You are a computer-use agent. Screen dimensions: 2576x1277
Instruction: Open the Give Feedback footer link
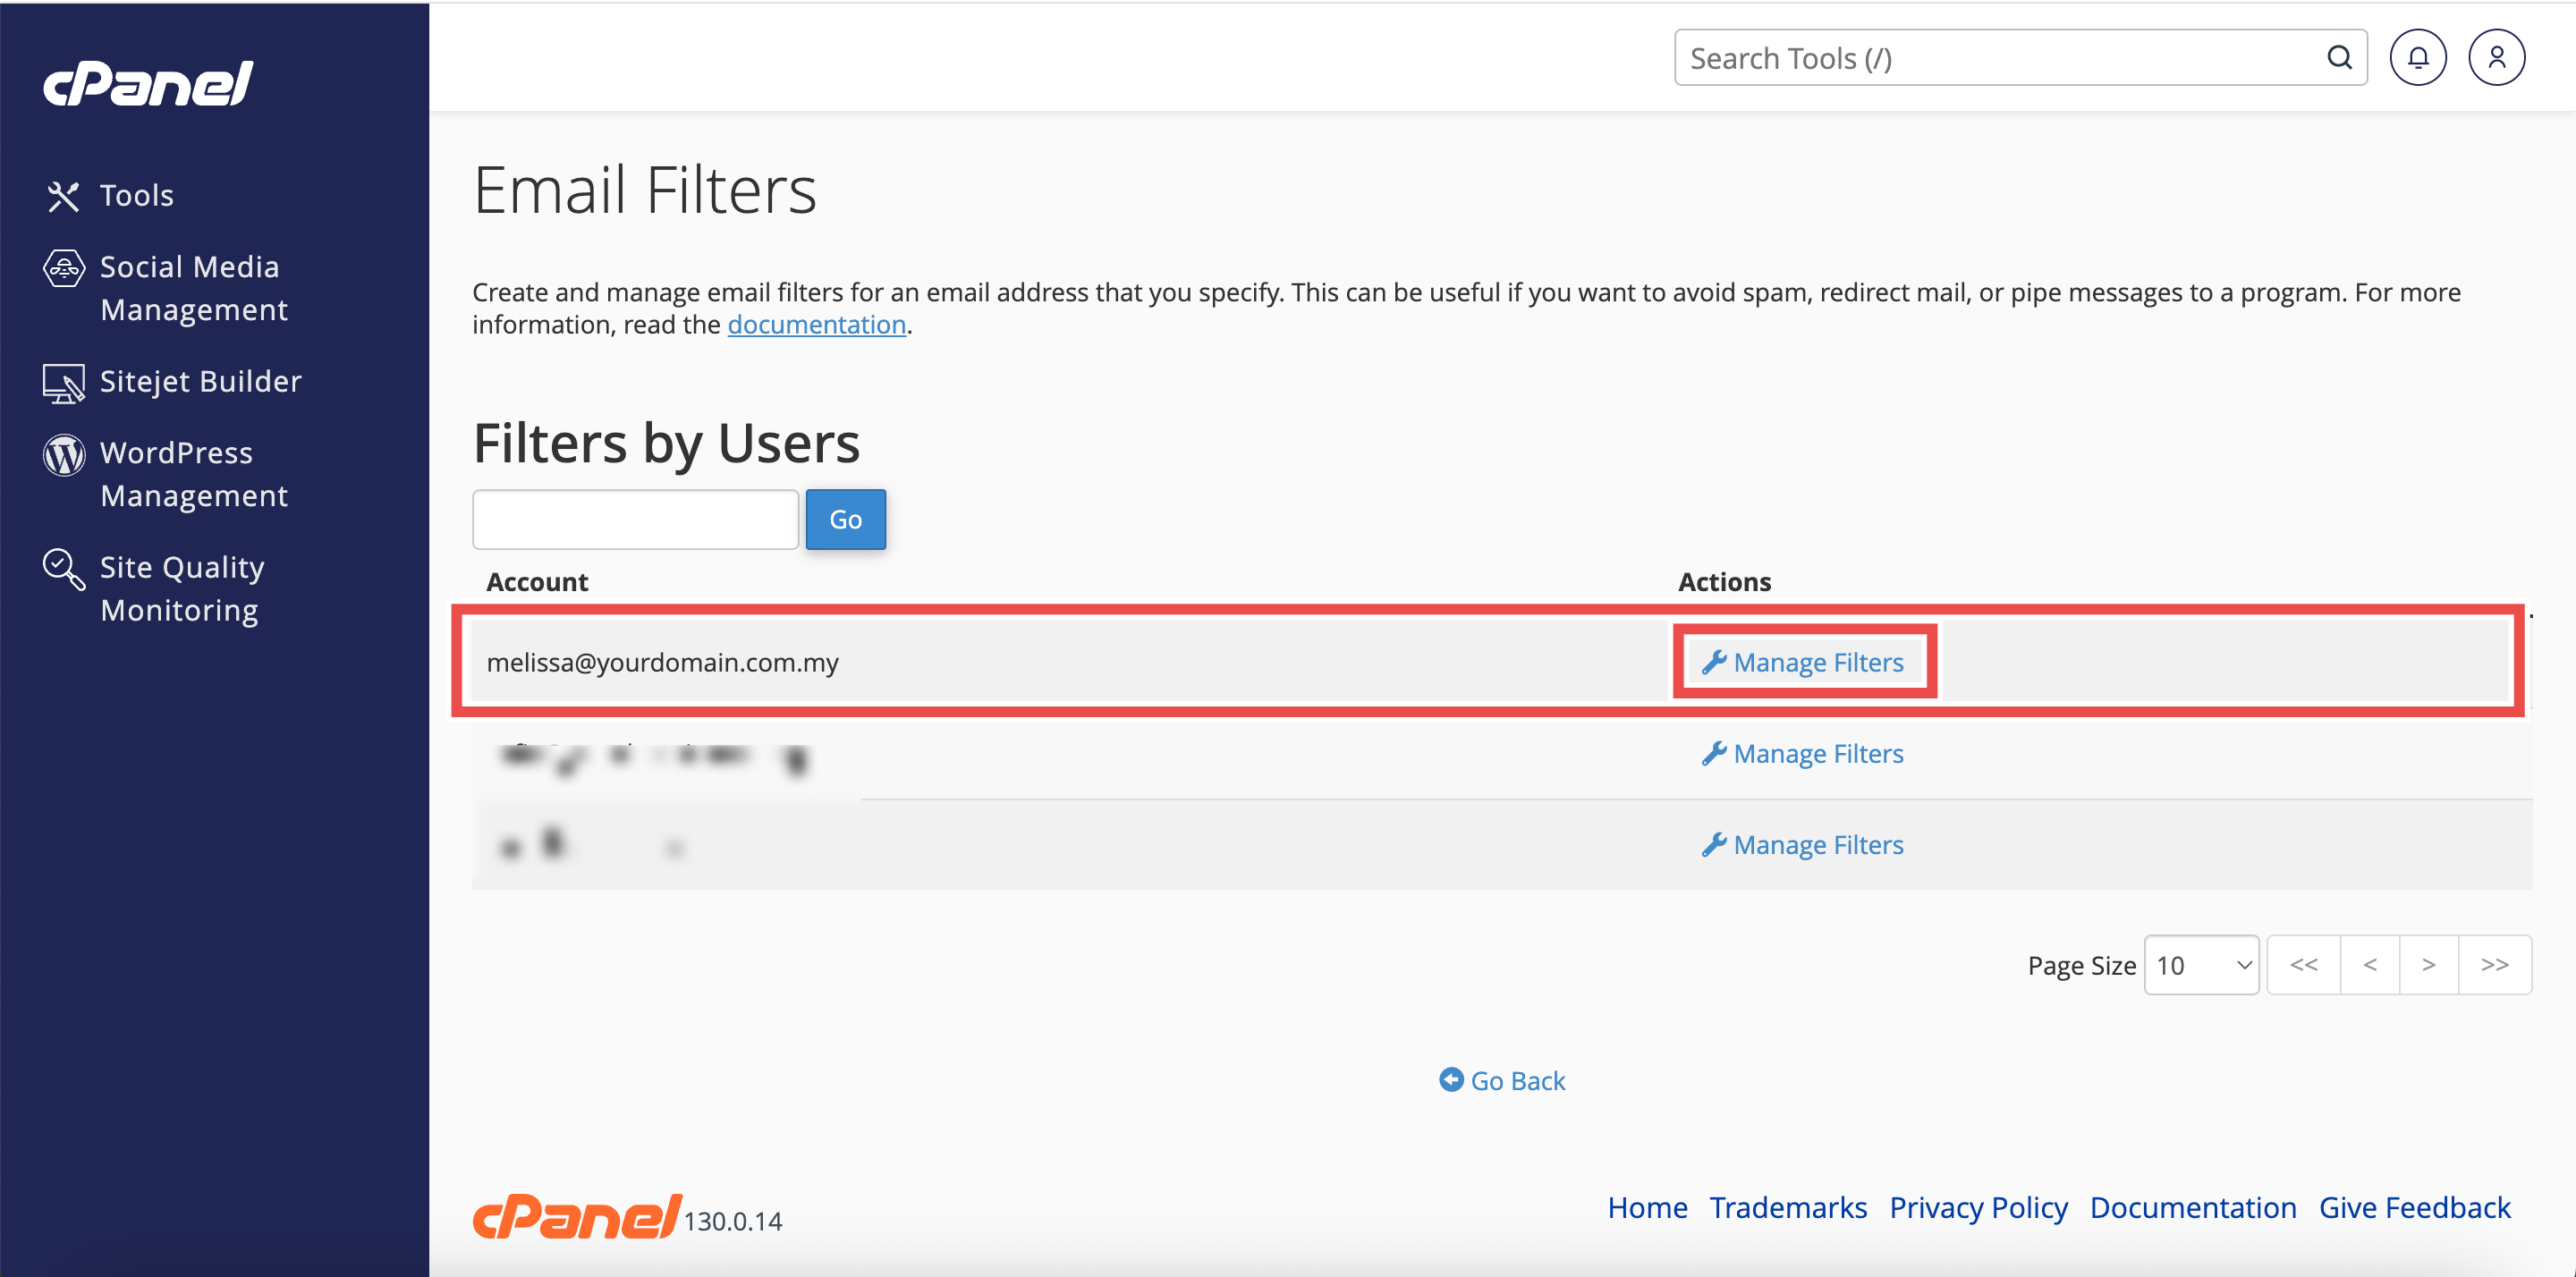2414,1208
